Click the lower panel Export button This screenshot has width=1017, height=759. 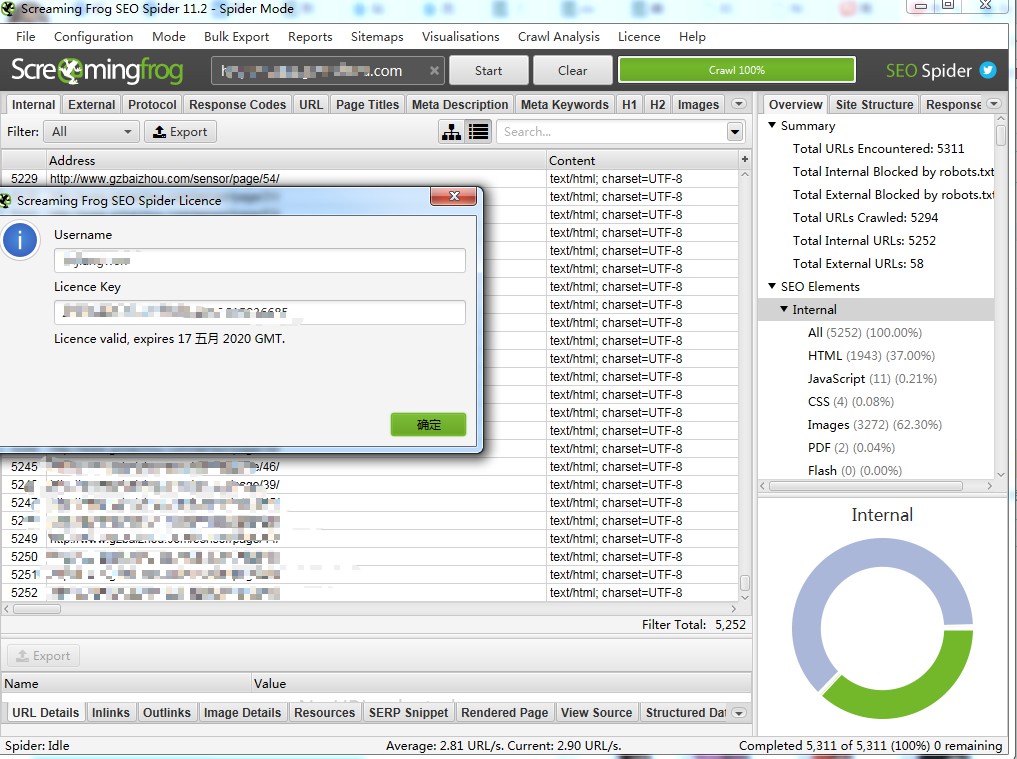(43, 656)
